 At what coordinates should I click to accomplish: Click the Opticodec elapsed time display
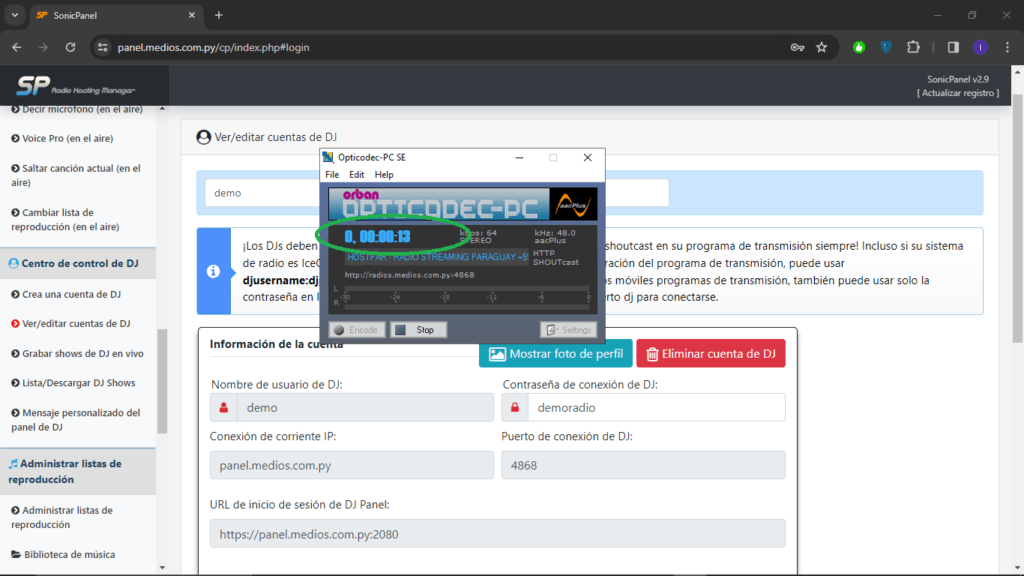pyautogui.click(x=377, y=236)
